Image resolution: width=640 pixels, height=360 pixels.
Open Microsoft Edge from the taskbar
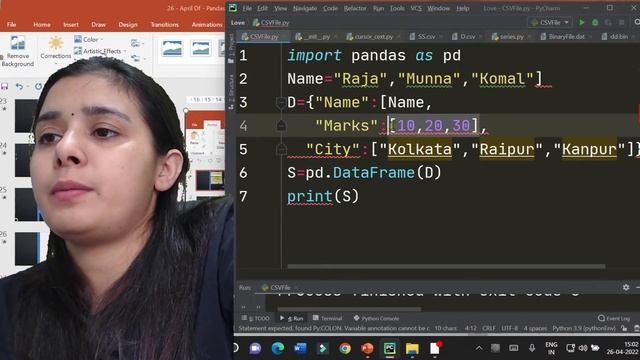[x=278, y=348]
